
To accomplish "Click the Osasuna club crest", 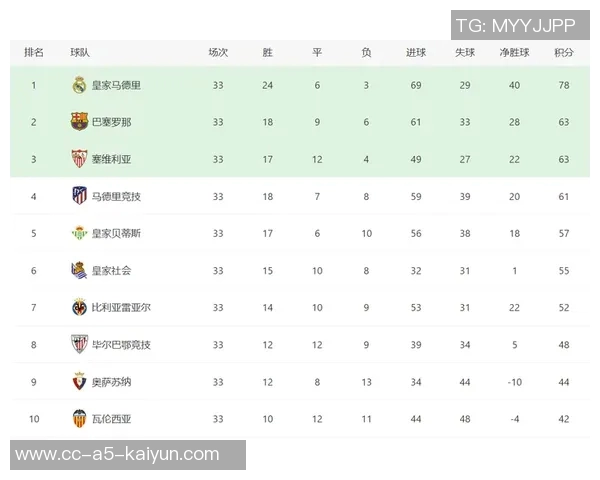I will pos(80,381).
